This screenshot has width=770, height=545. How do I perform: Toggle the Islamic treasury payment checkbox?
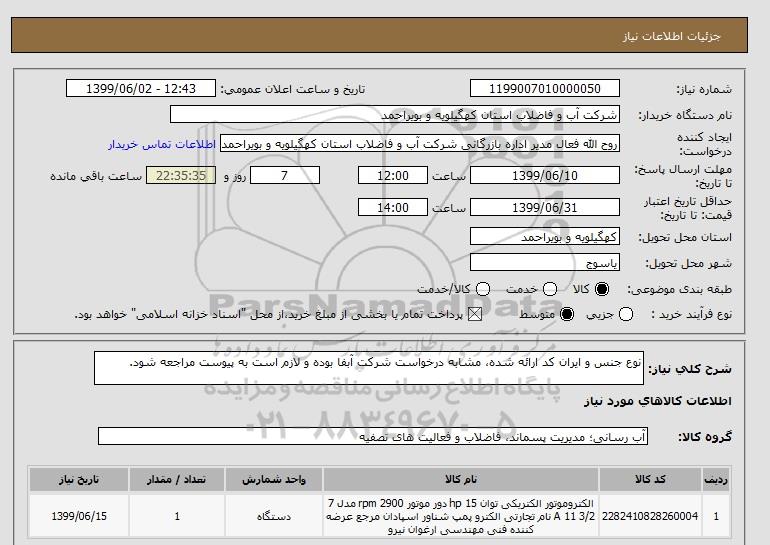(474, 314)
